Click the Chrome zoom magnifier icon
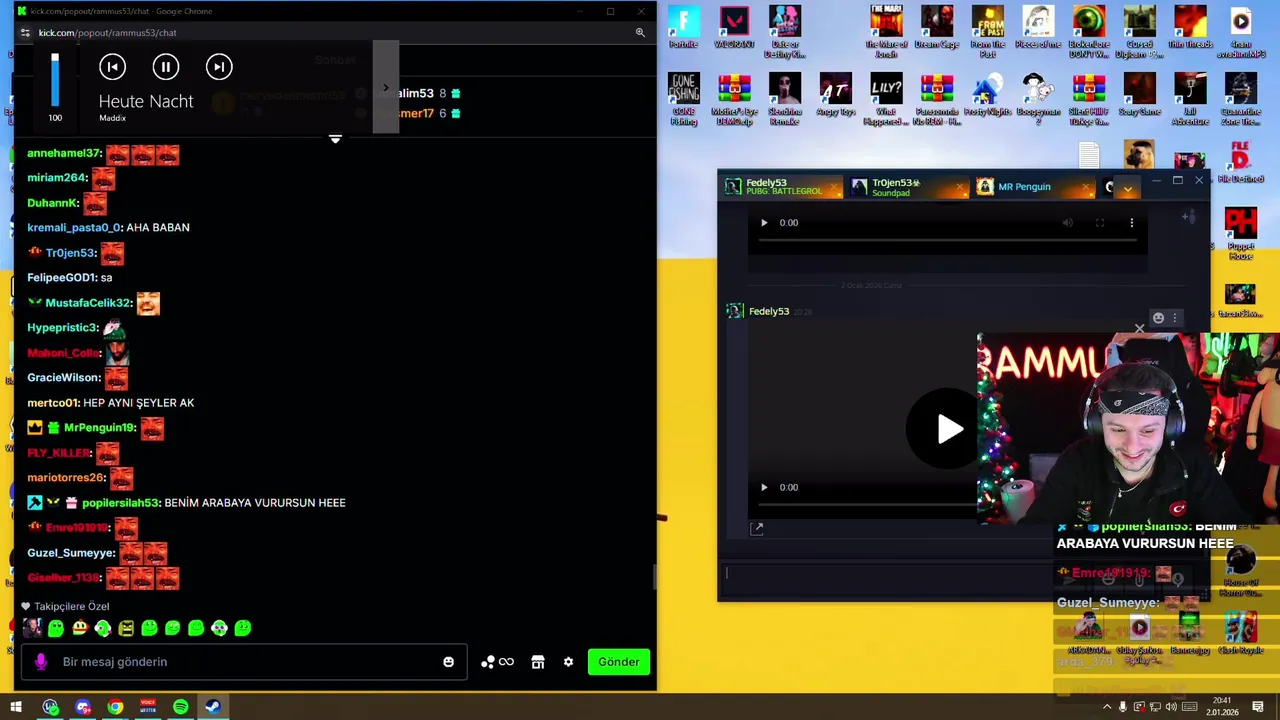The width and height of the screenshot is (1280, 720). click(640, 32)
